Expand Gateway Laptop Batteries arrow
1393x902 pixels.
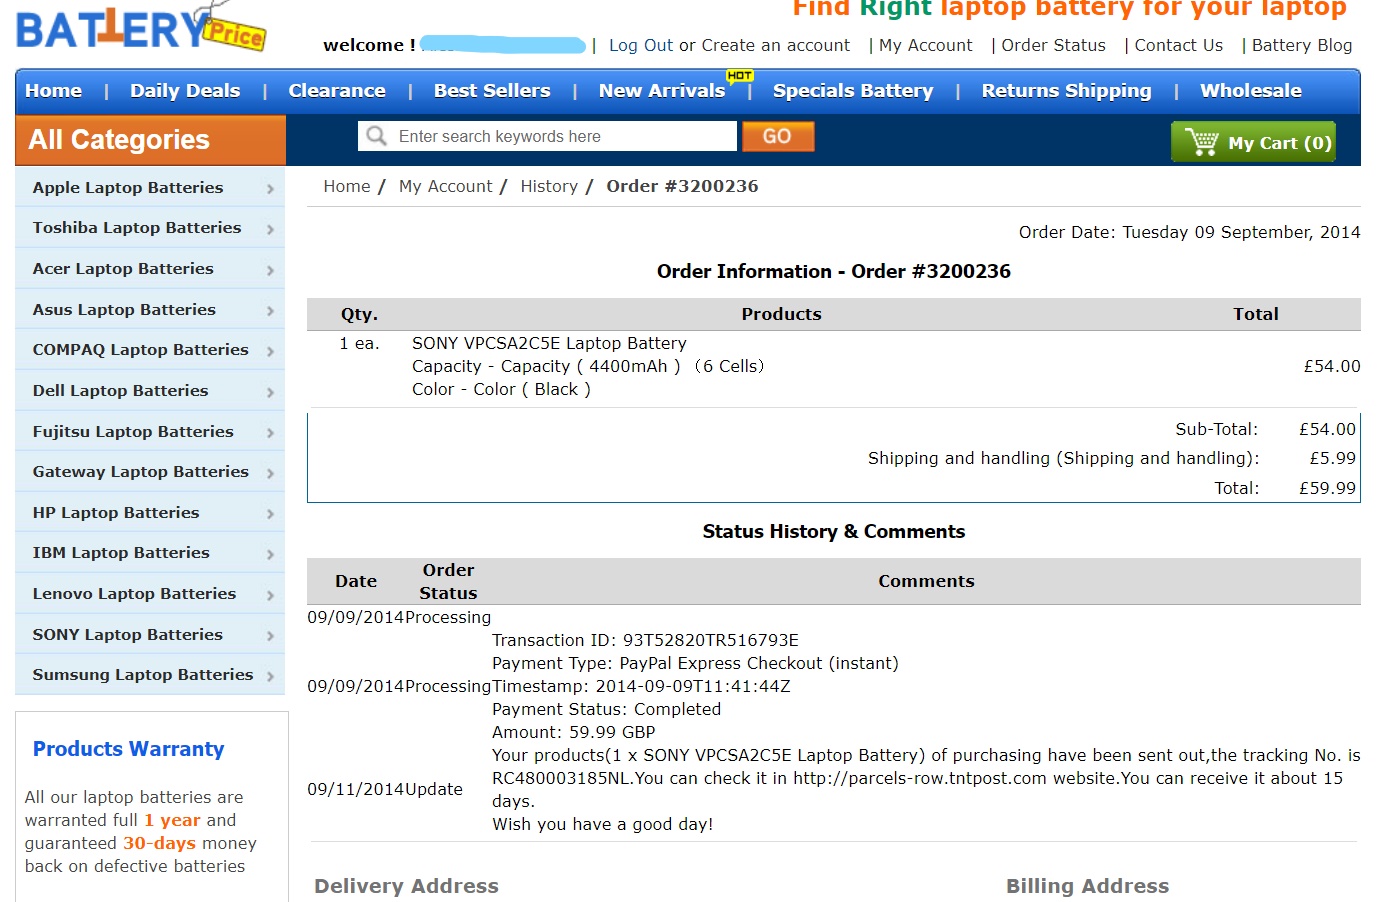pos(270,473)
